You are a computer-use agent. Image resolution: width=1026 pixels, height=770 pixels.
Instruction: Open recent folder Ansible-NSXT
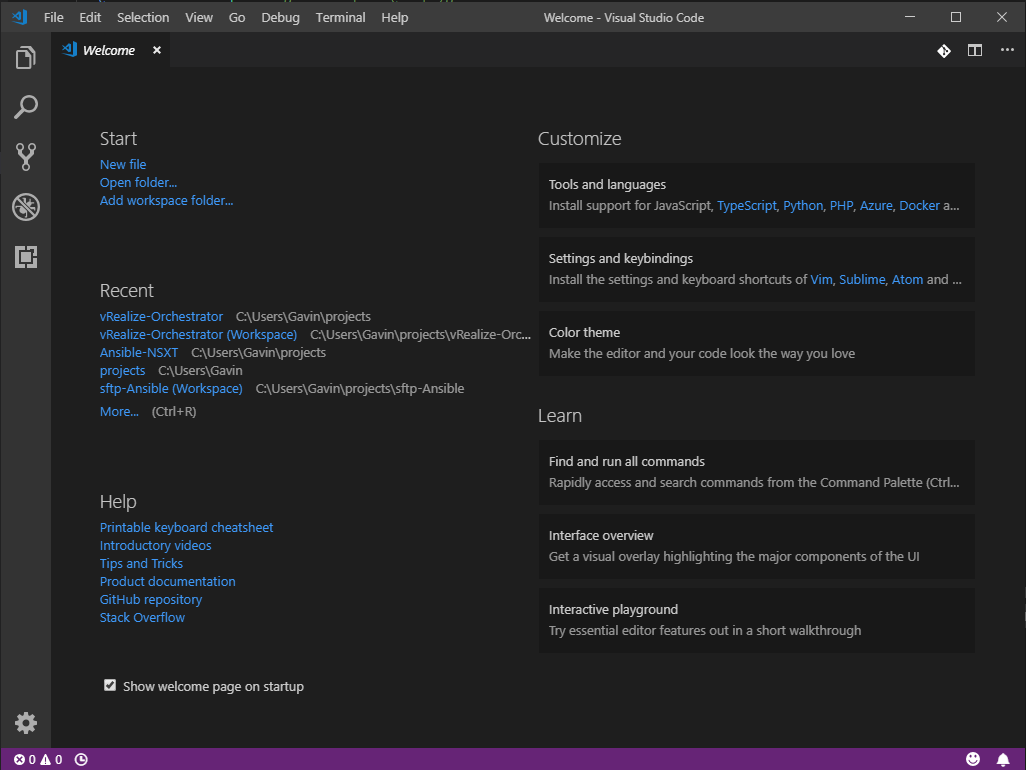coord(139,352)
